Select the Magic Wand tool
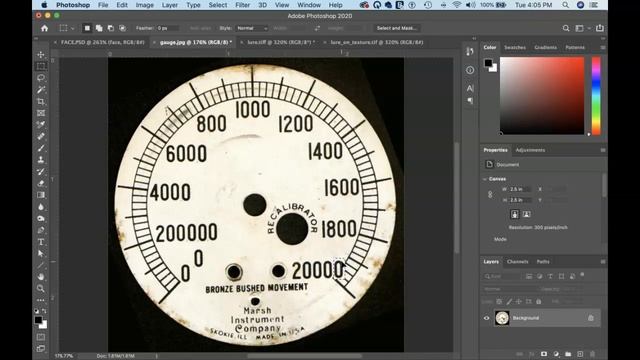Screen dimensions: 640x360 [x=41, y=90]
